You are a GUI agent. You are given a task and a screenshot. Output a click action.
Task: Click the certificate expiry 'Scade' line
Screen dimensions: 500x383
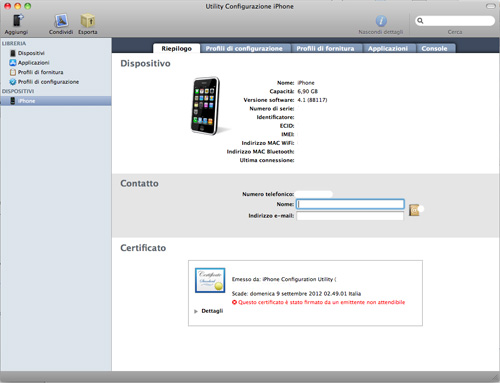coord(296,294)
